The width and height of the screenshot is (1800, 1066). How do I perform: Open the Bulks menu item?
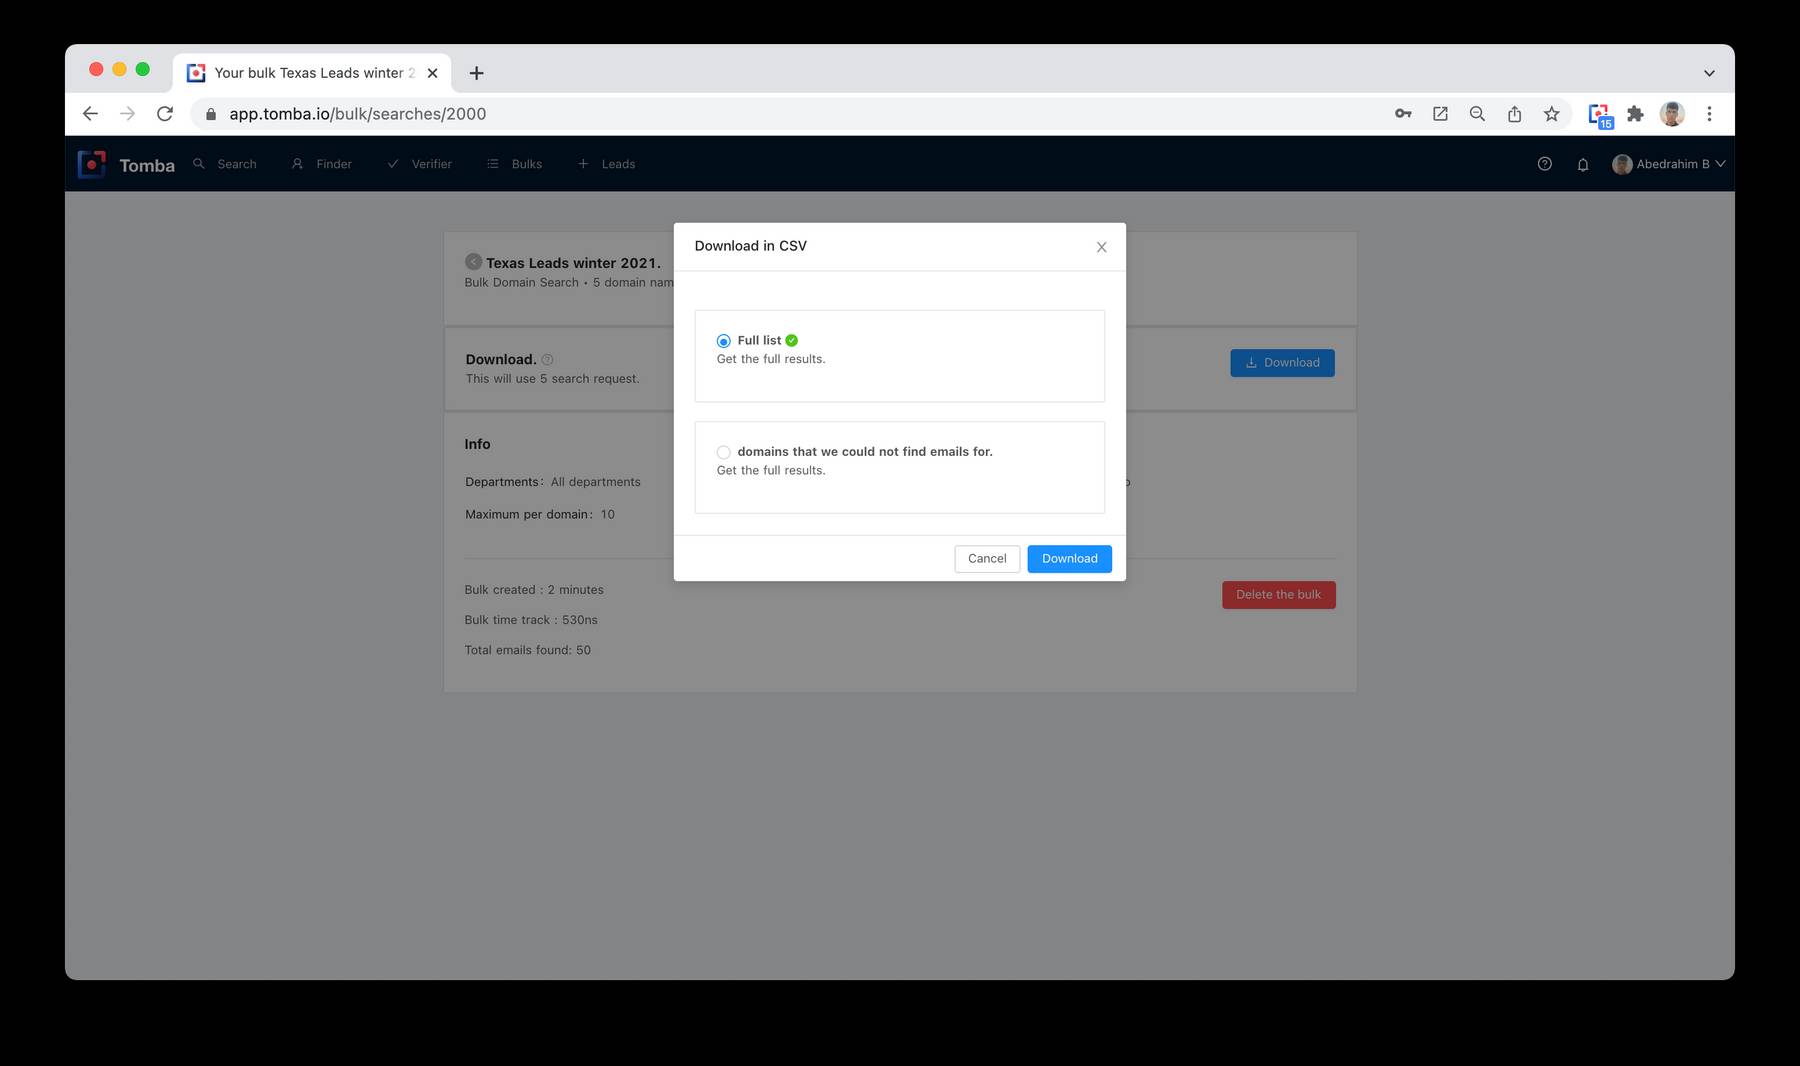[x=514, y=164]
